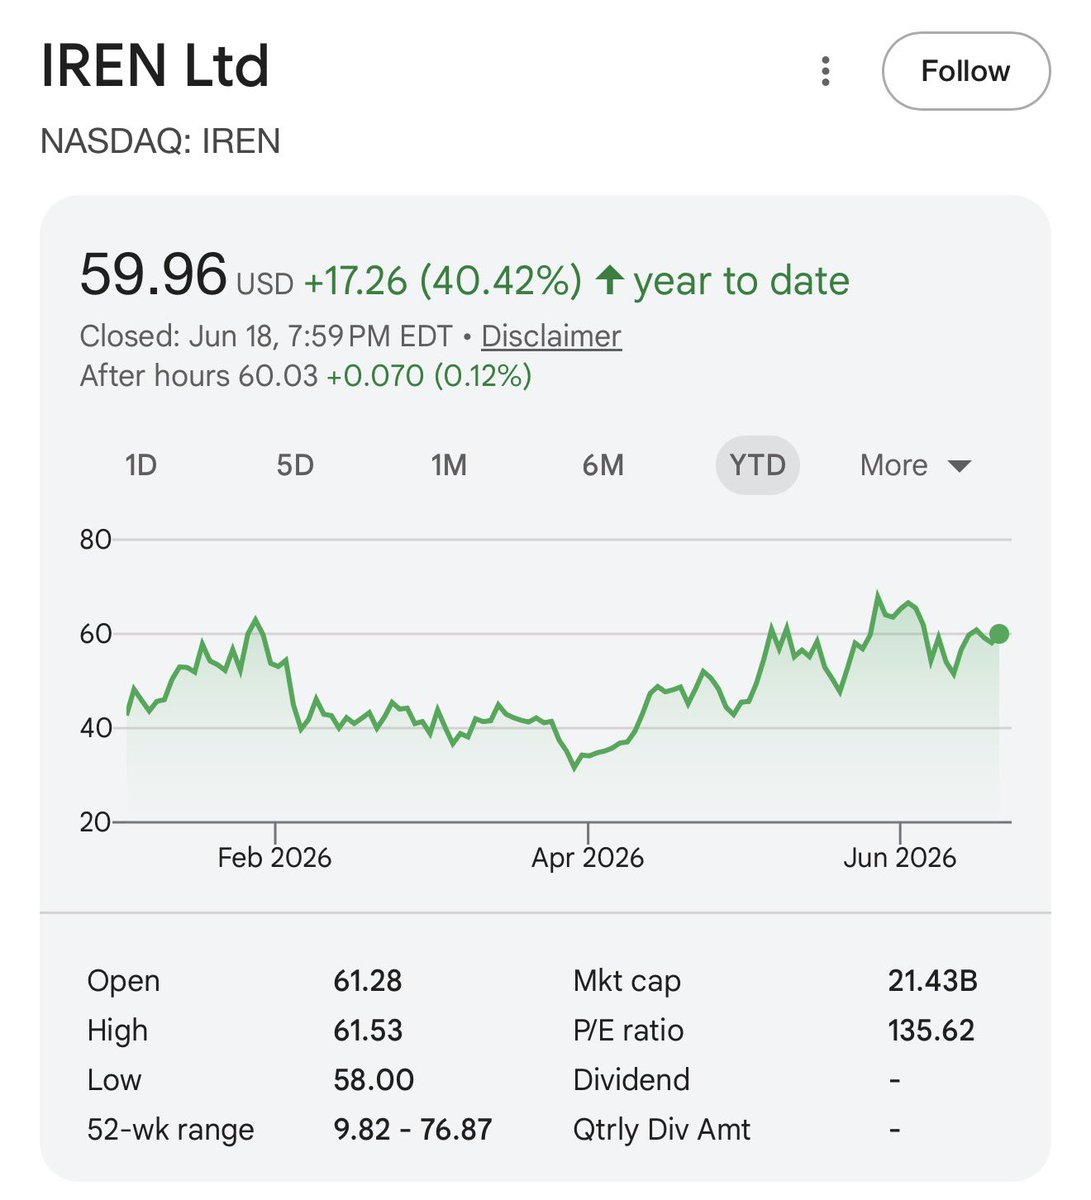Screen dimensions: 1091x1200
Task: Click the 20 y-axis label
Action: 95,822
